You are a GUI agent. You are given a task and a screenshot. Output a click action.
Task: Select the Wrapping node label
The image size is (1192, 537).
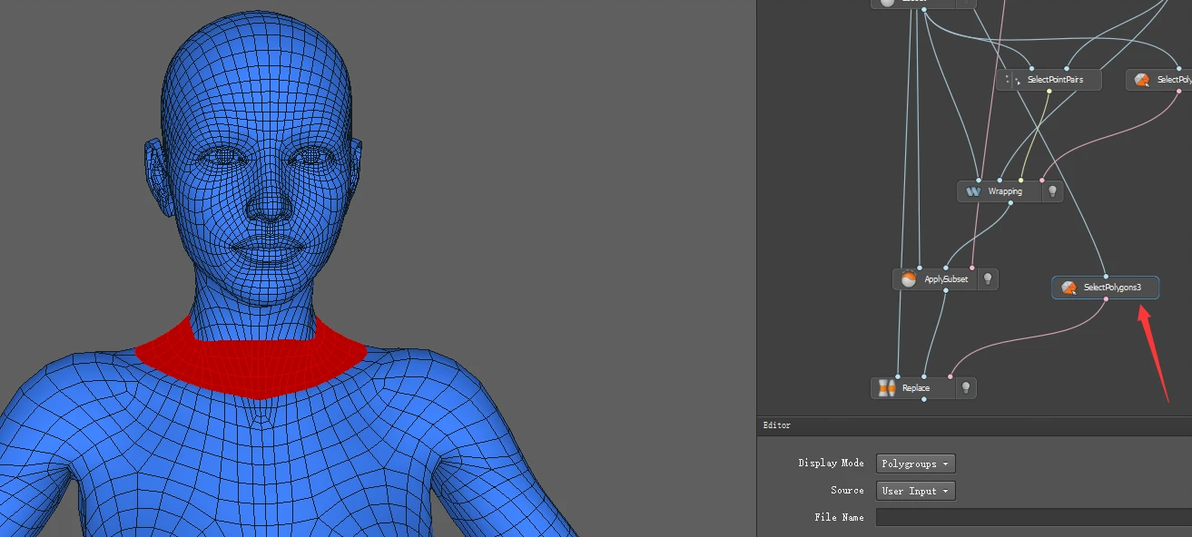pos(1005,191)
